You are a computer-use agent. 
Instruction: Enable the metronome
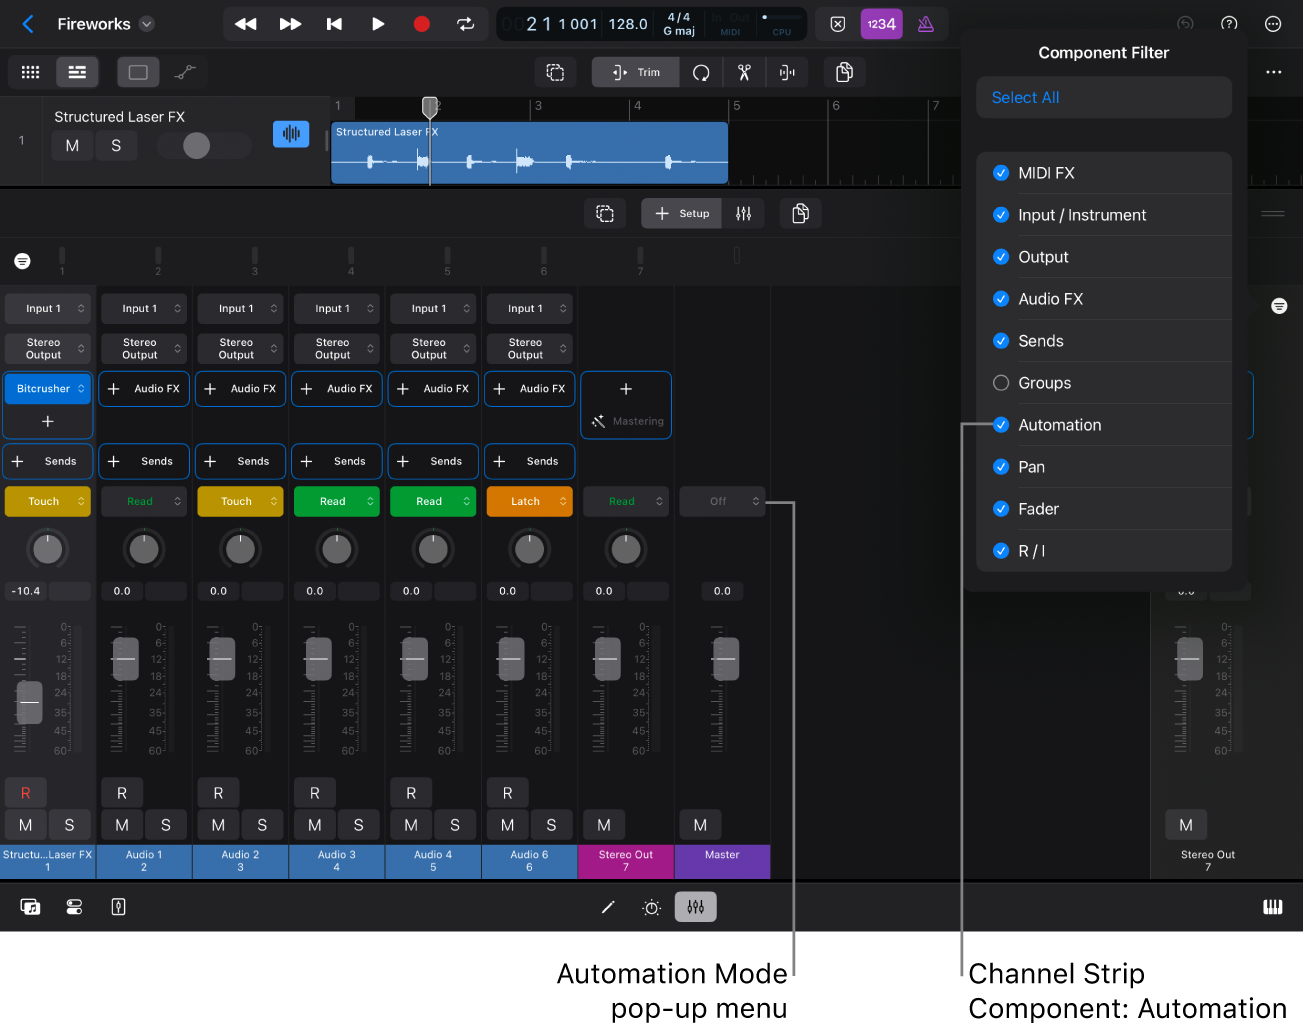(x=925, y=23)
